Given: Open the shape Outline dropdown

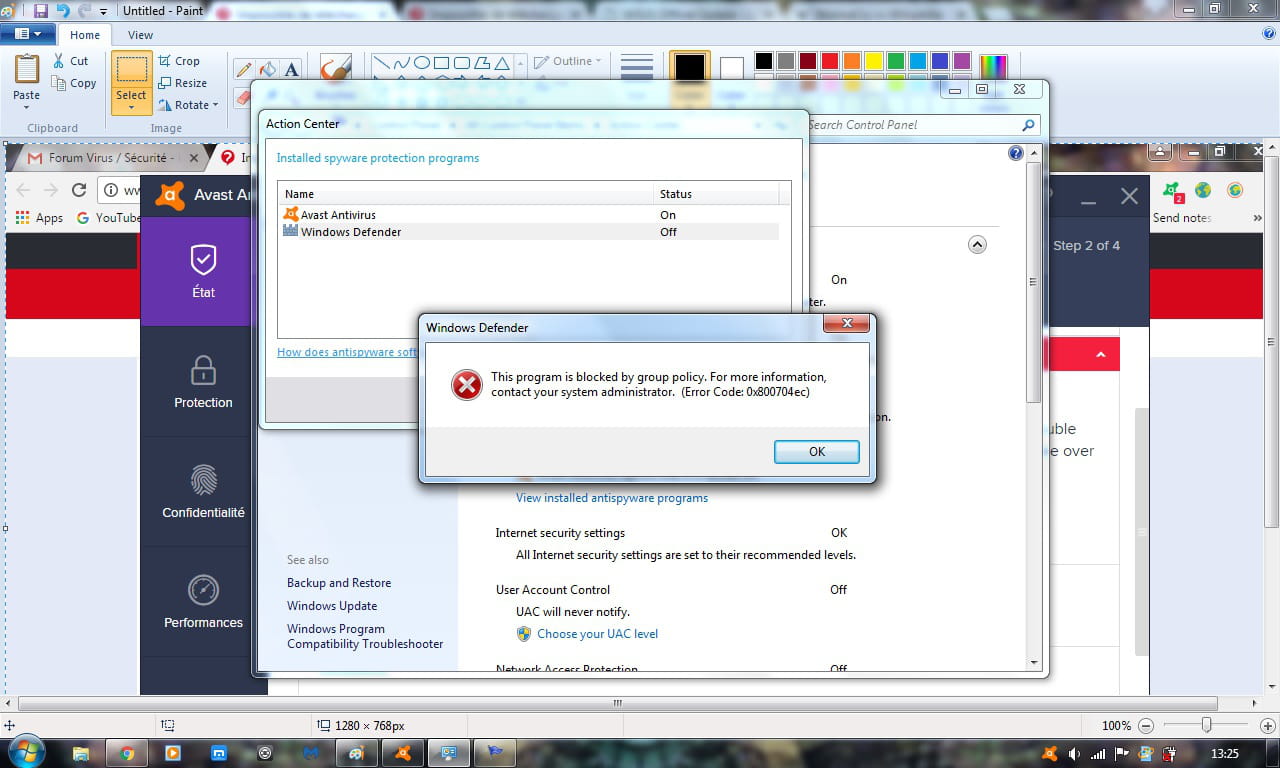Looking at the screenshot, I should pos(568,61).
